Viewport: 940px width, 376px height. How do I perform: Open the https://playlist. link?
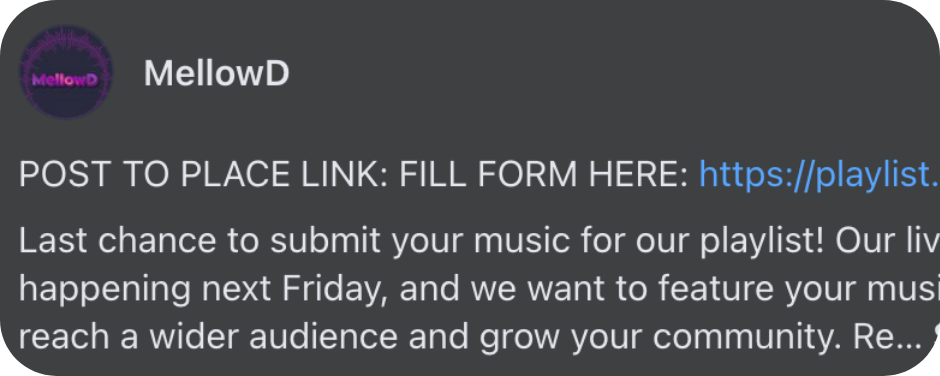[819, 175]
